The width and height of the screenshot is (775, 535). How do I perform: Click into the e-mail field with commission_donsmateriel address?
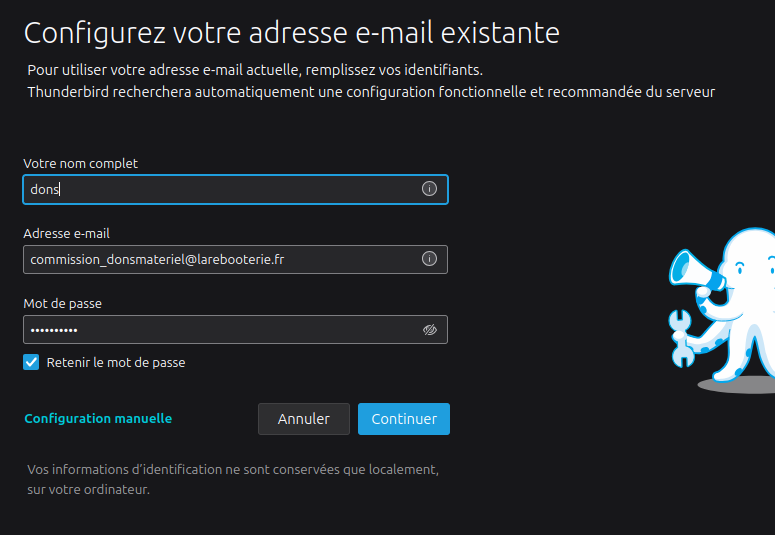[220, 259]
